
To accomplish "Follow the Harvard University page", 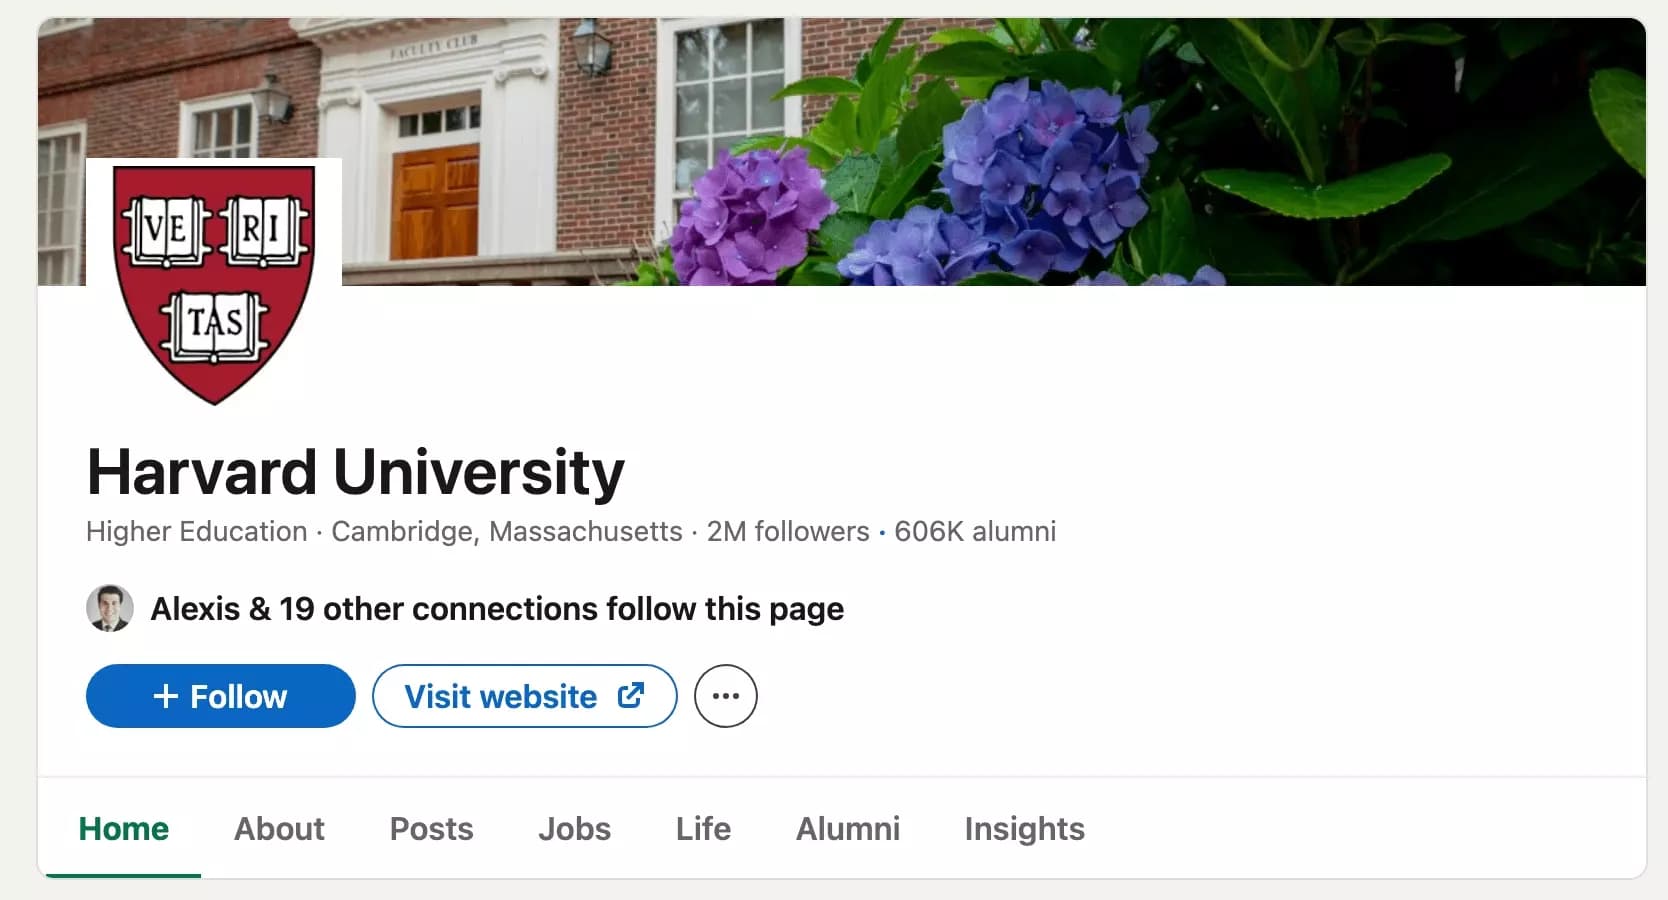I will [x=220, y=695].
